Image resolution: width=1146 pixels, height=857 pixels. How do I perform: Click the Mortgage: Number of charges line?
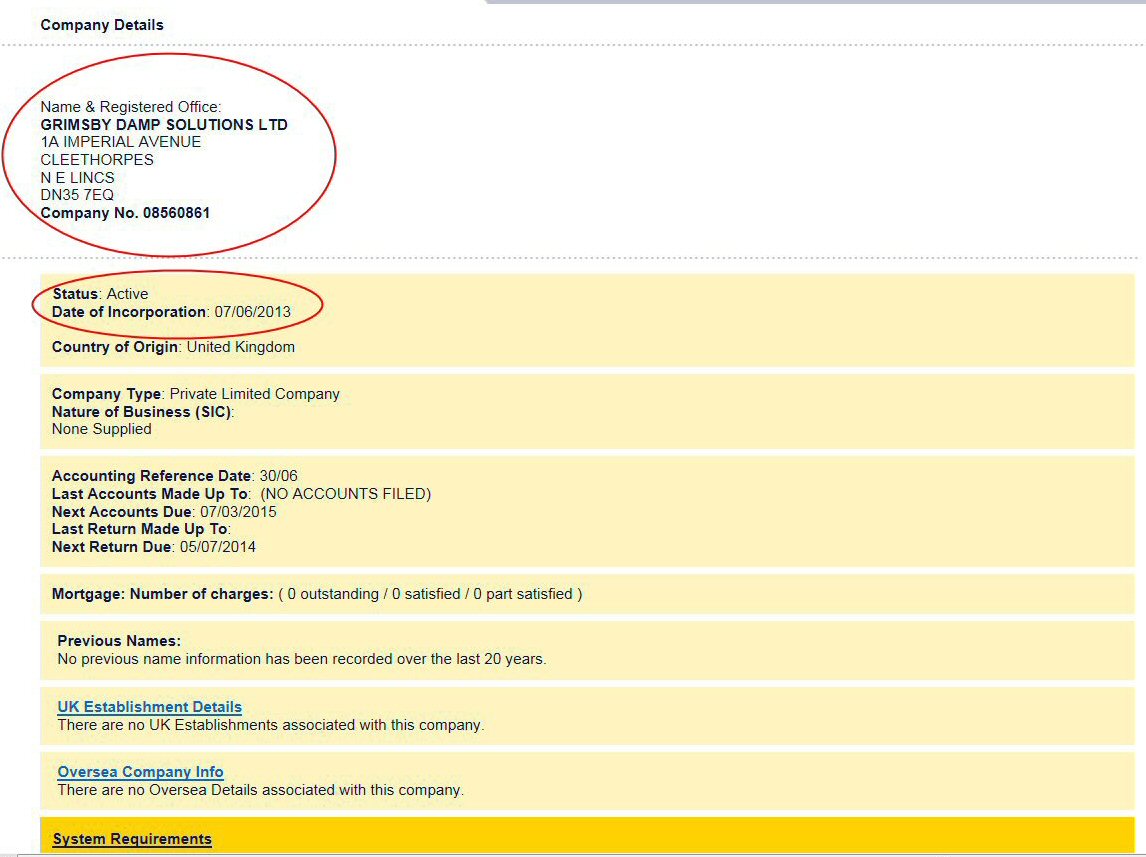tap(316, 594)
